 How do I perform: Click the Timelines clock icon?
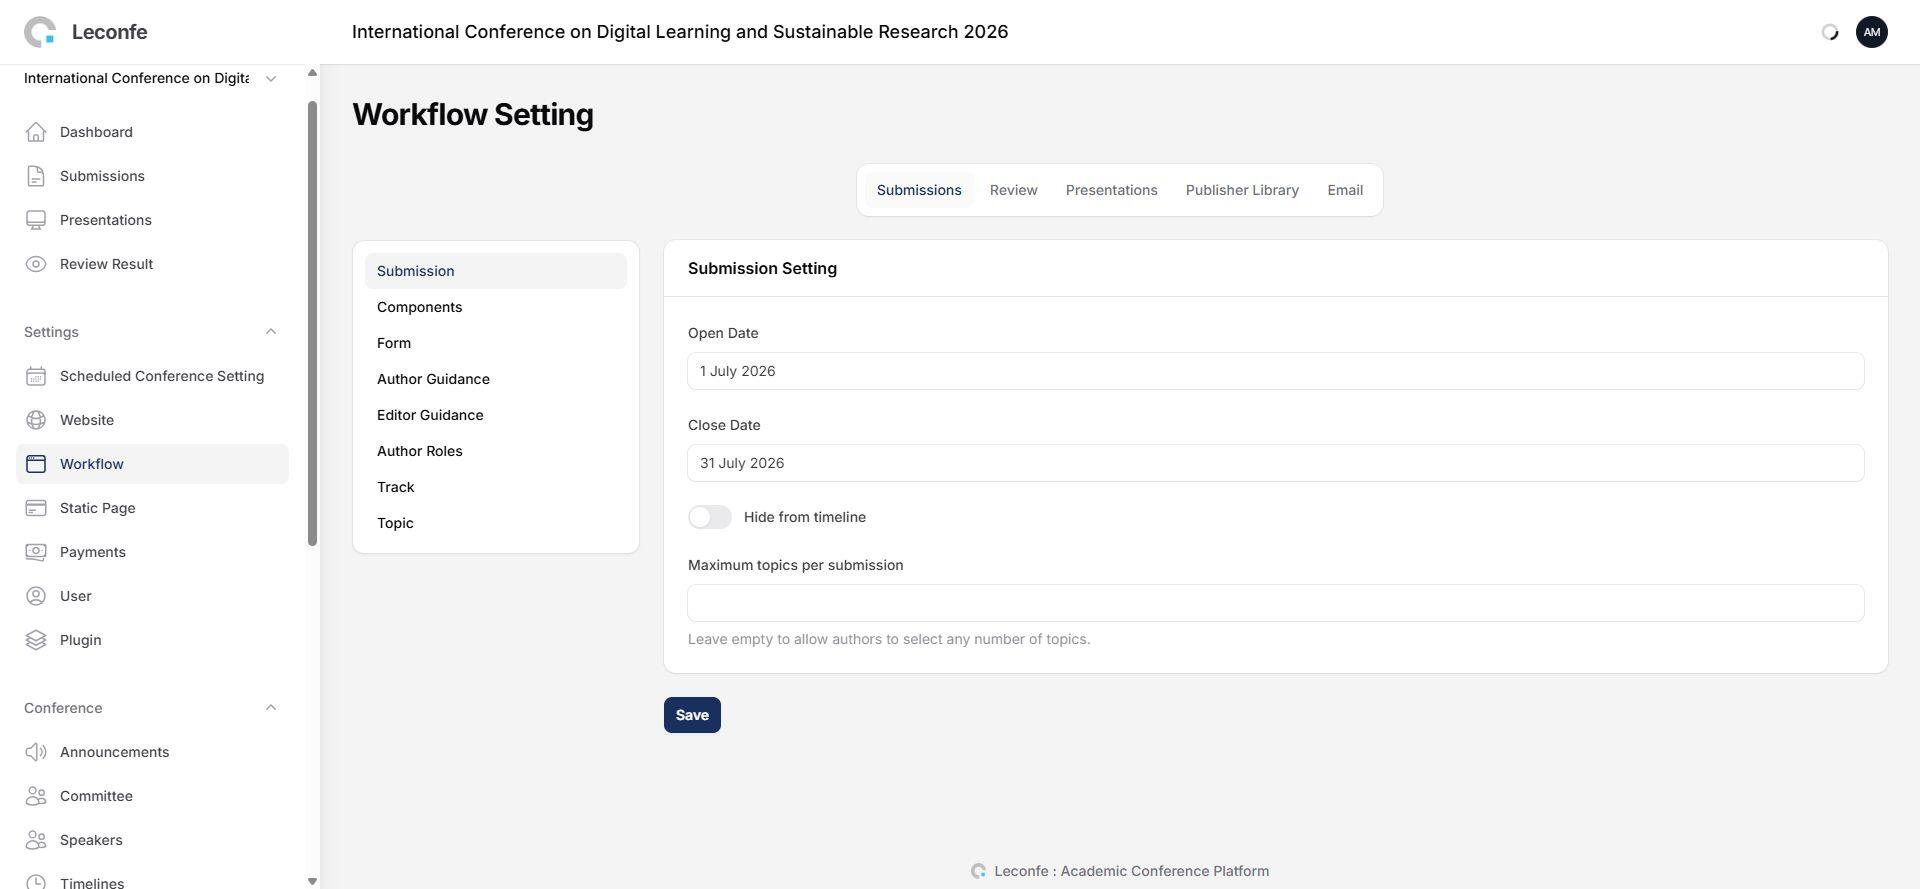point(36,882)
